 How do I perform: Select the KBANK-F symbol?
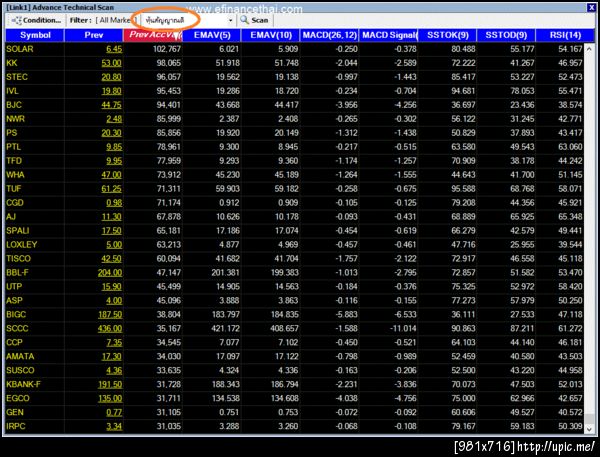tap(23, 384)
